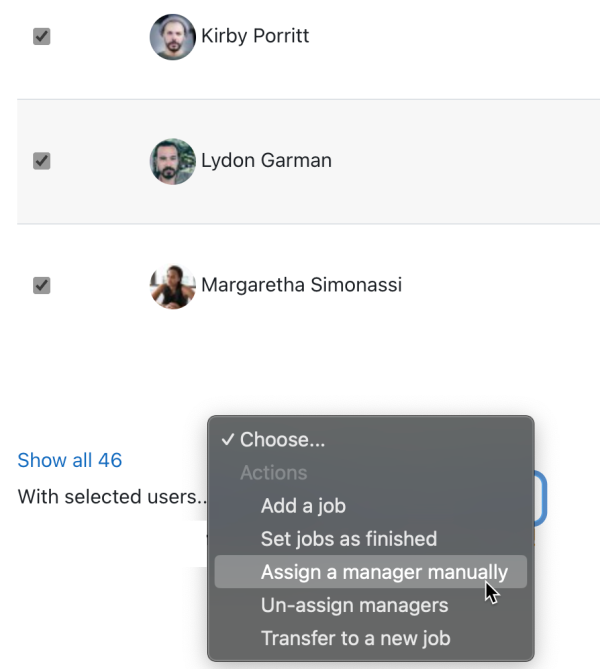Open Margaretha Simonassi's avatar image
This screenshot has height=669, width=600.
pyautogui.click(x=172, y=286)
